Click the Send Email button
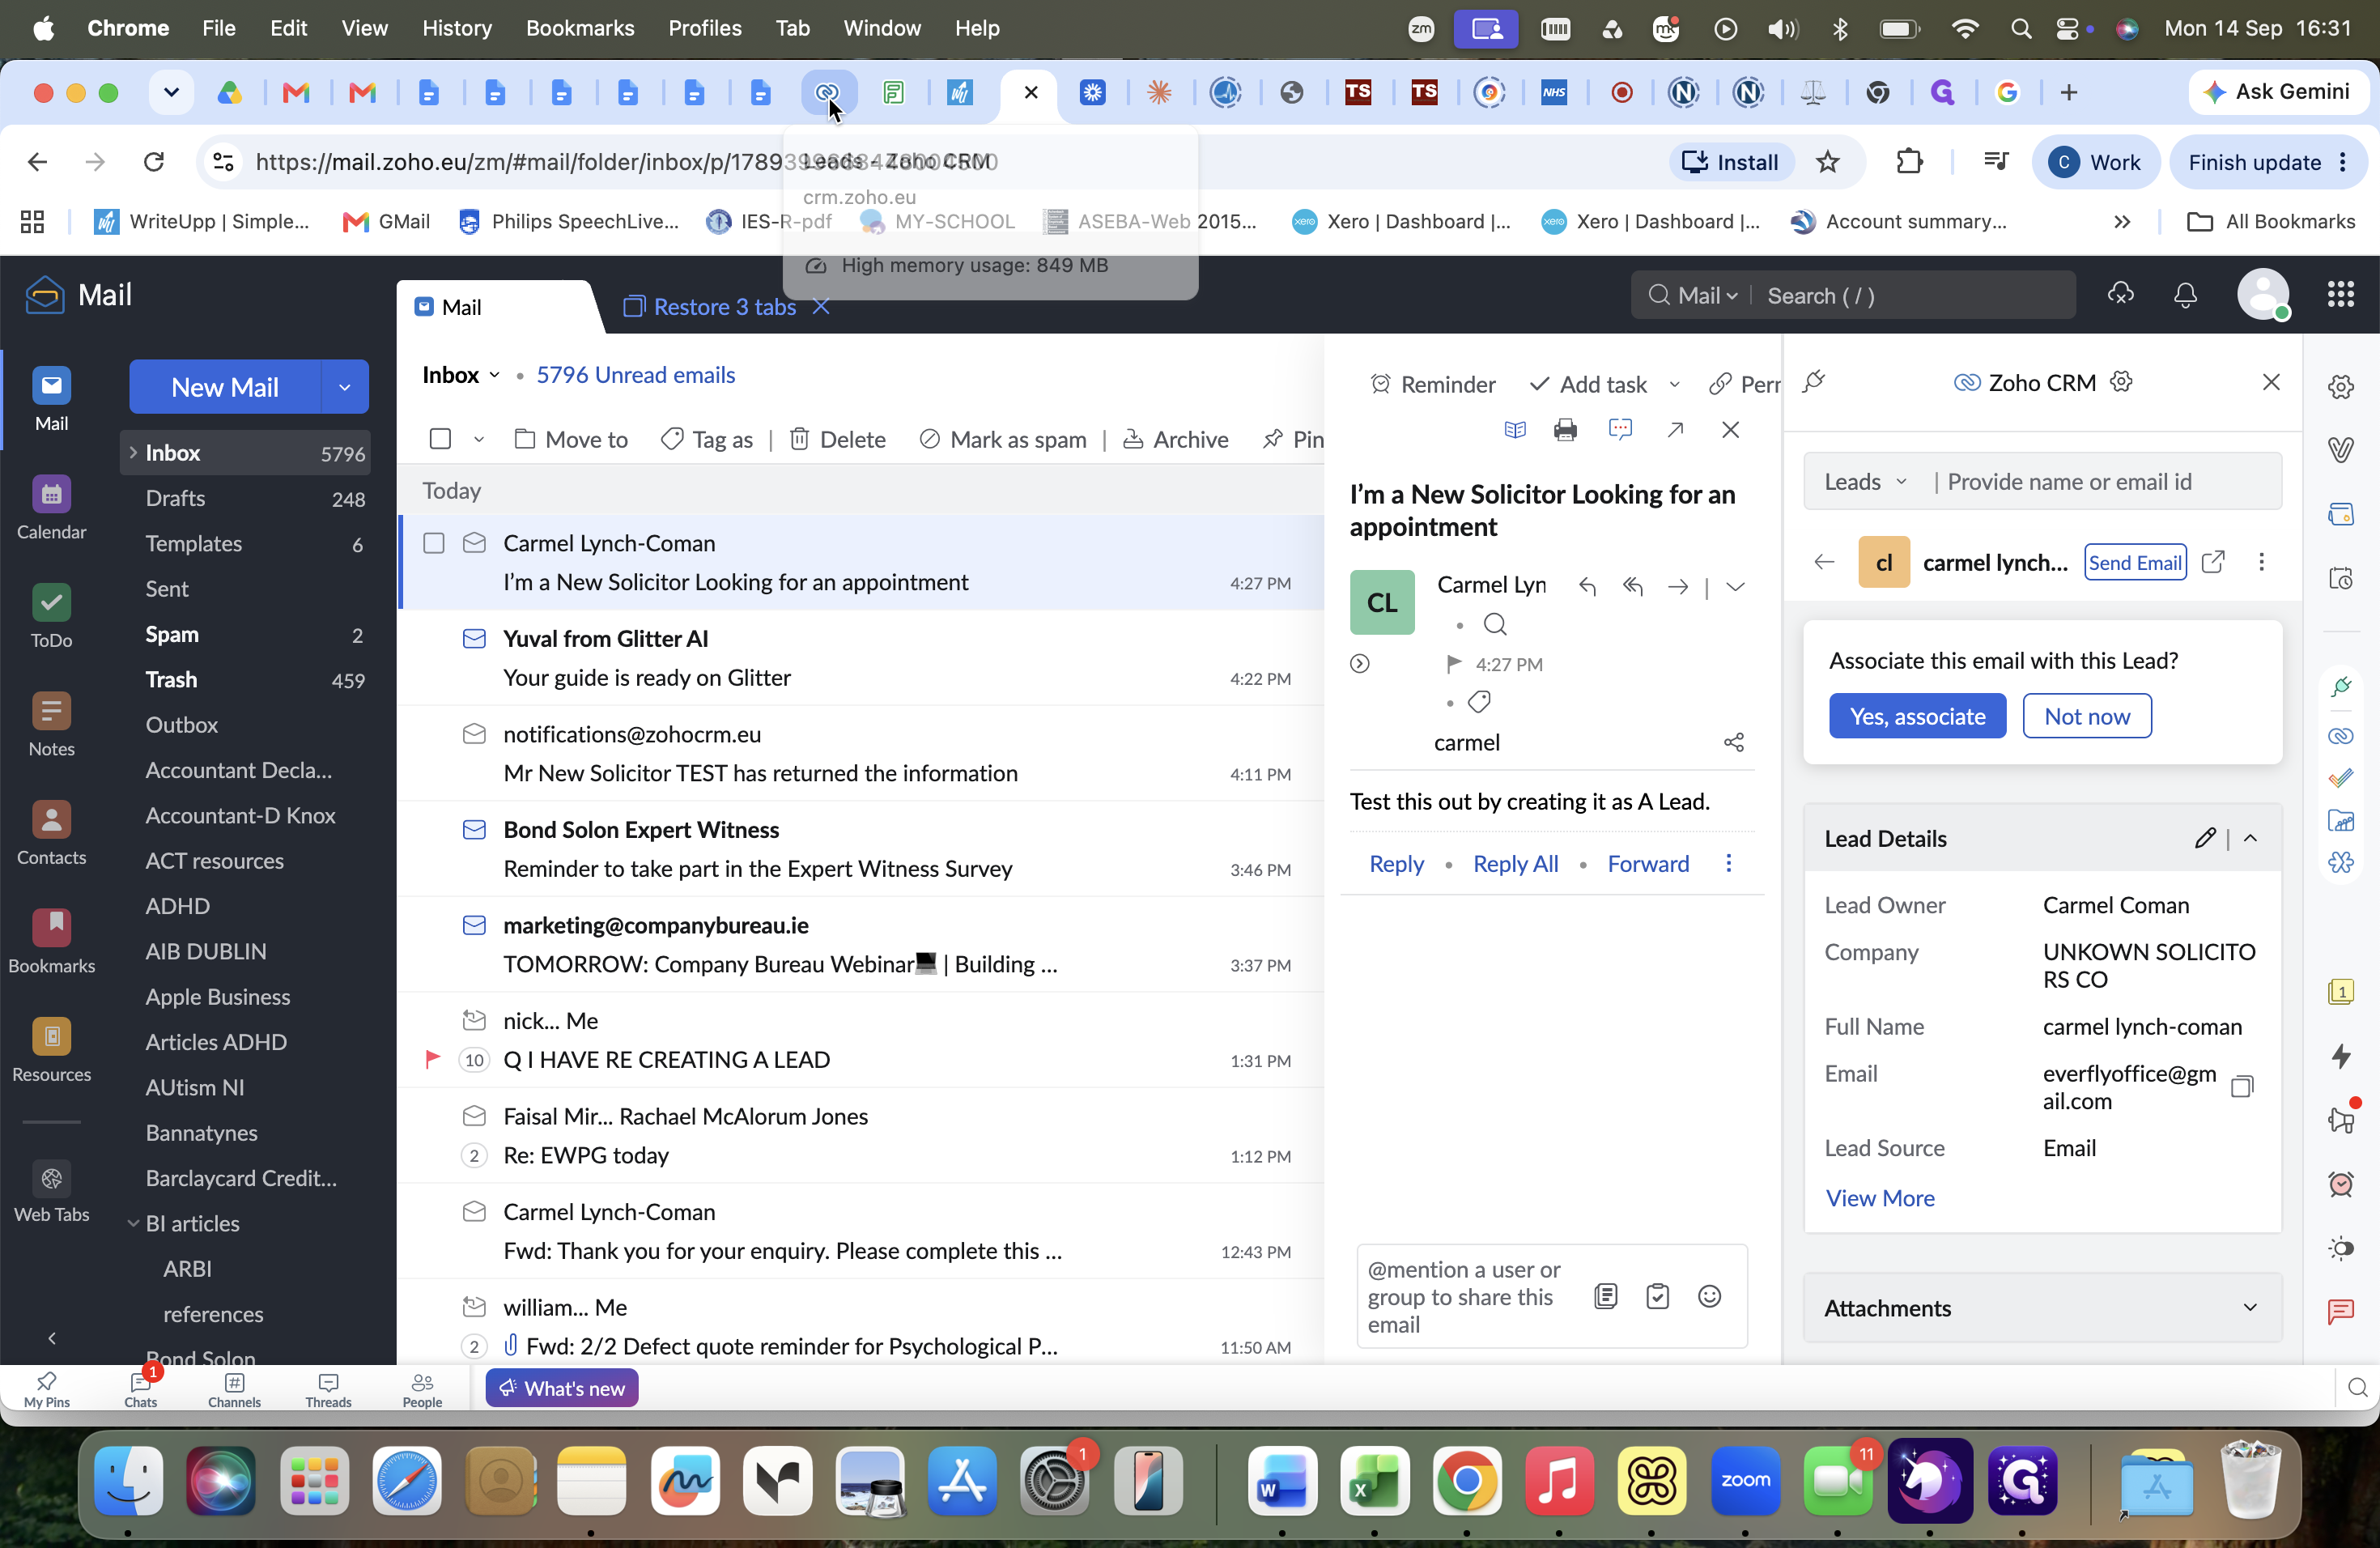 (2134, 562)
